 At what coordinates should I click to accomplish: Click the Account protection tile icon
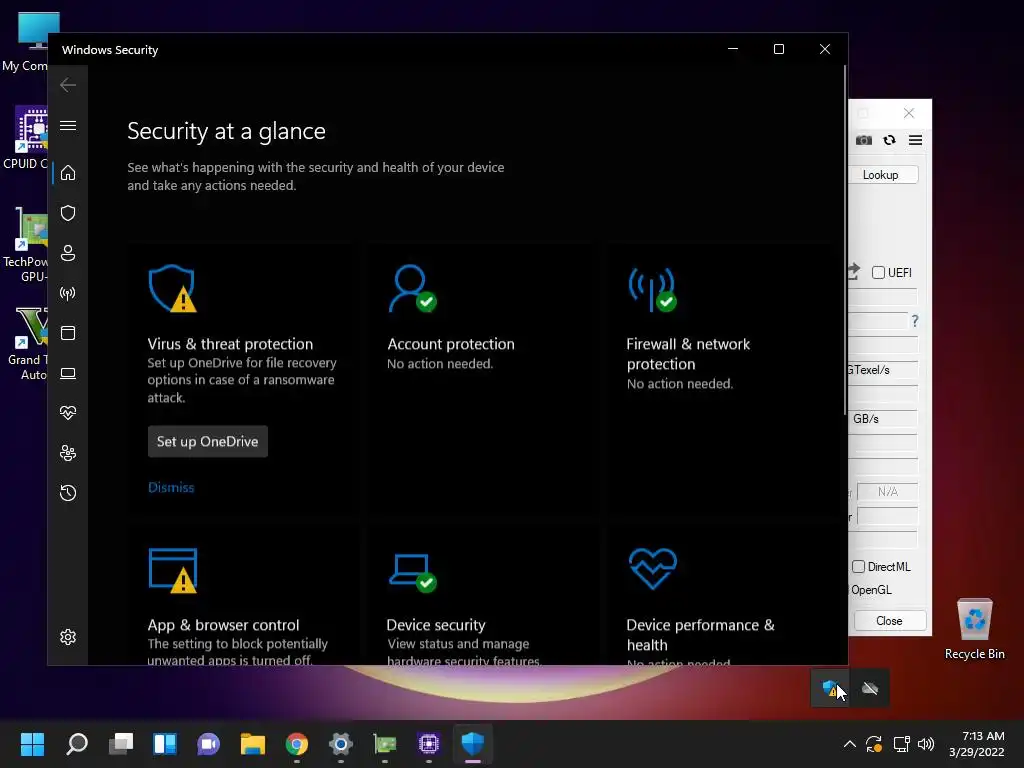click(x=411, y=289)
